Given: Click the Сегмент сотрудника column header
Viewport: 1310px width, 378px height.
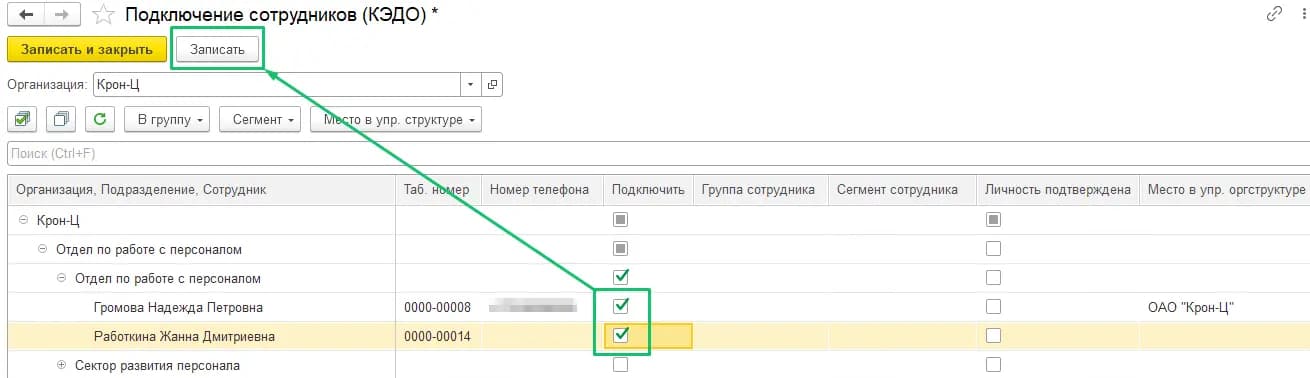Looking at the screenshot, I should point(902,190).
